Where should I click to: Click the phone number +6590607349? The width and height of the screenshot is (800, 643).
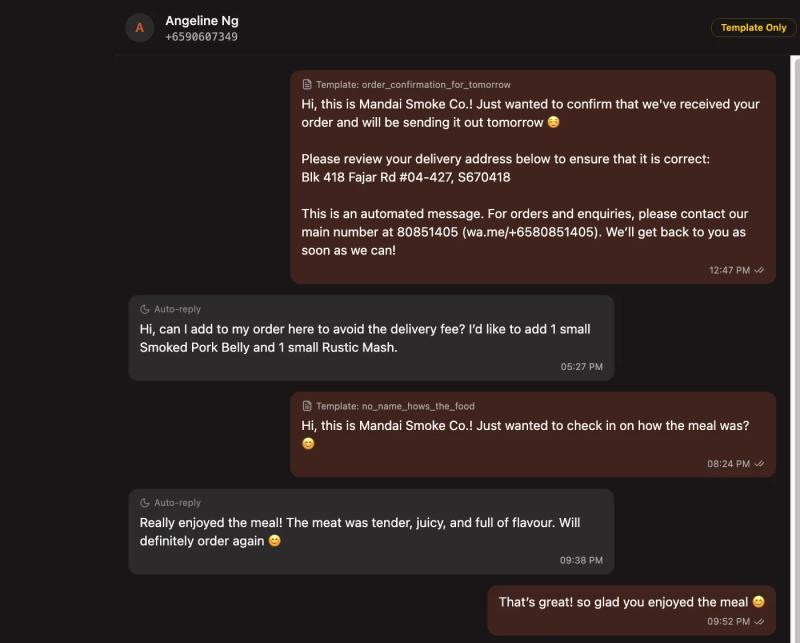201,37
